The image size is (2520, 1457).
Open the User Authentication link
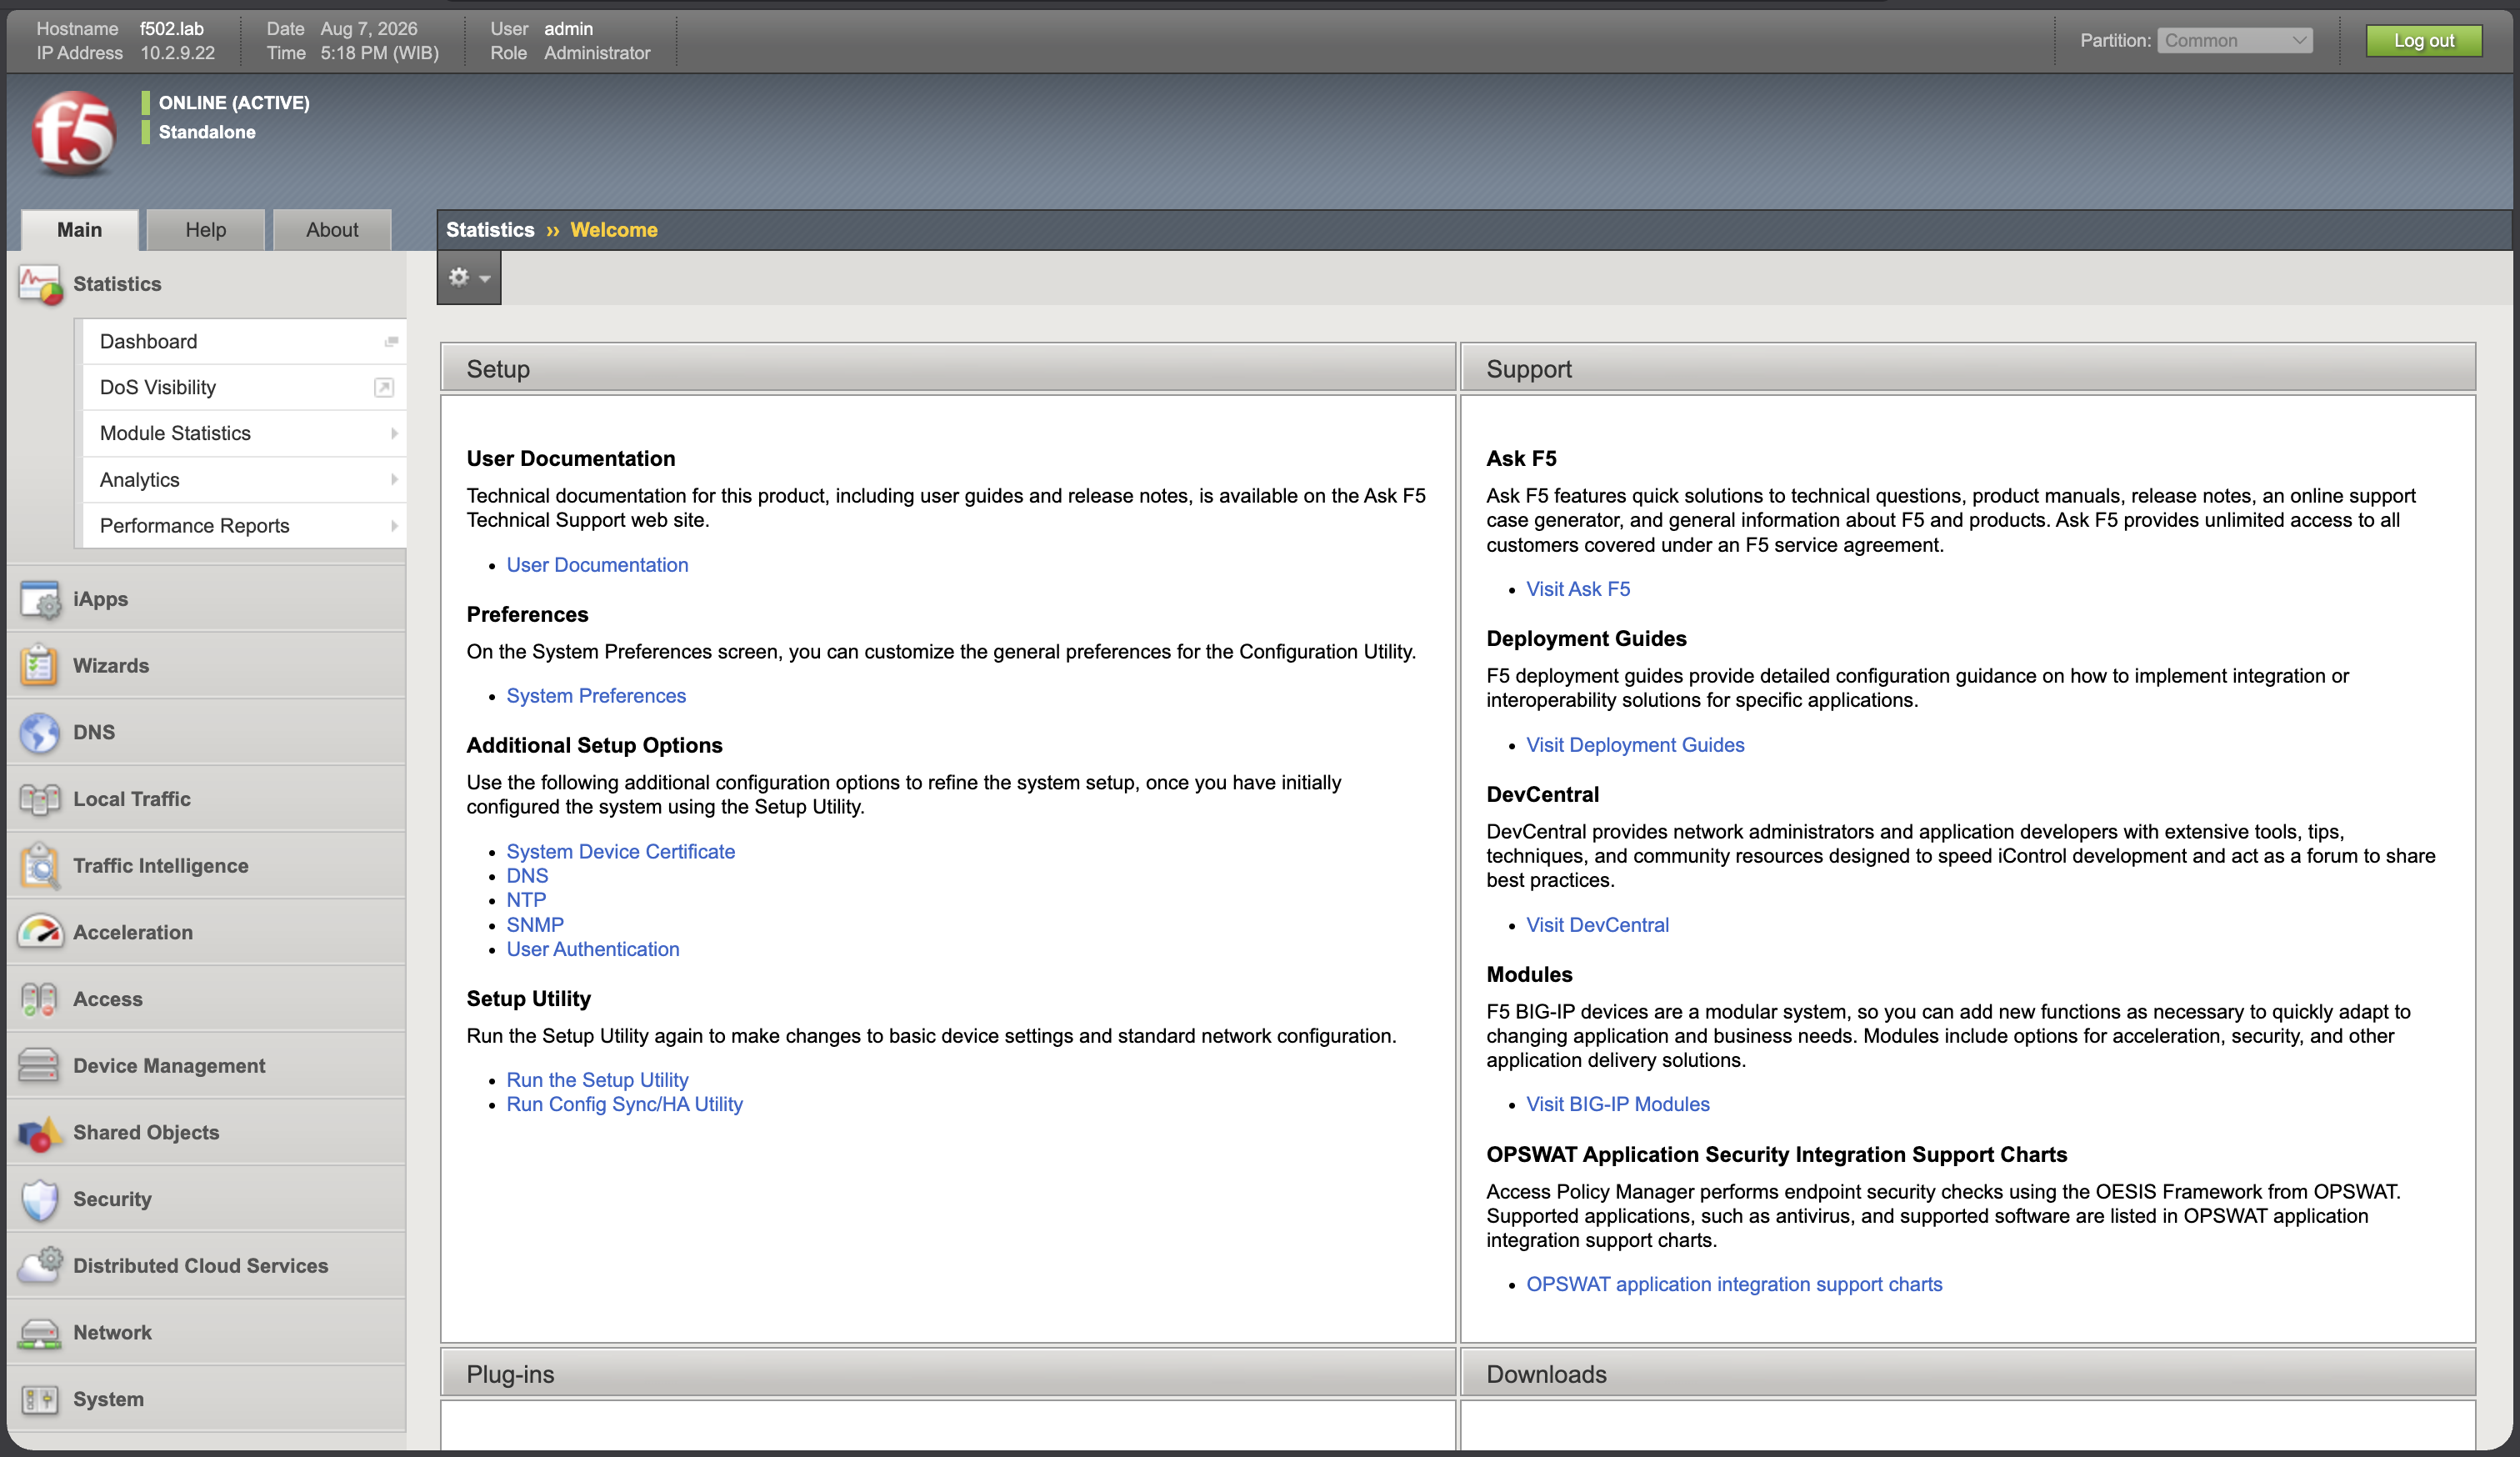(x=593, y=949)
